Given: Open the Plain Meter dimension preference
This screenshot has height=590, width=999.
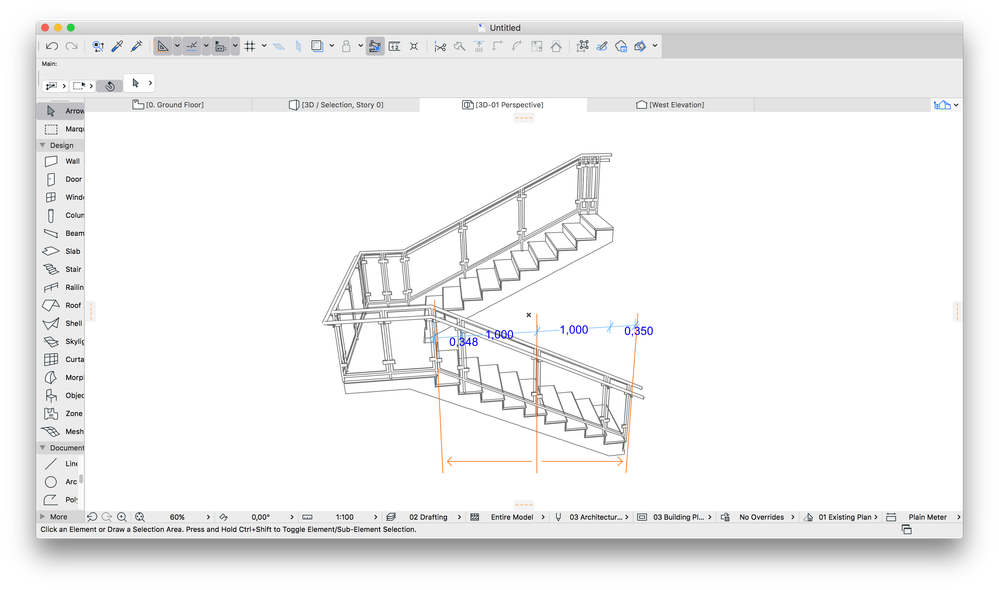Looking at the screenshot, I should point(927,517).
